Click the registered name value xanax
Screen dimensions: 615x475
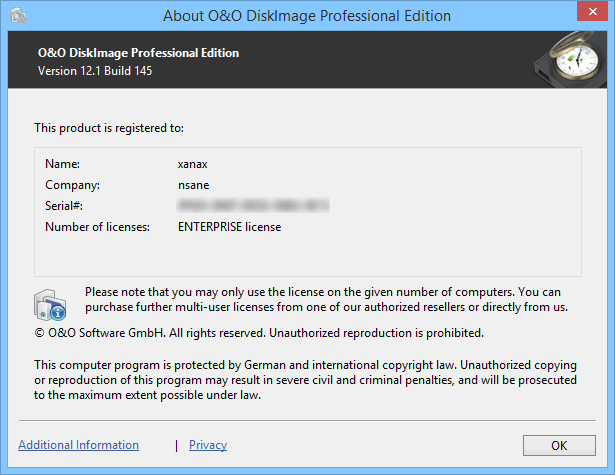[x=194, y=163]
